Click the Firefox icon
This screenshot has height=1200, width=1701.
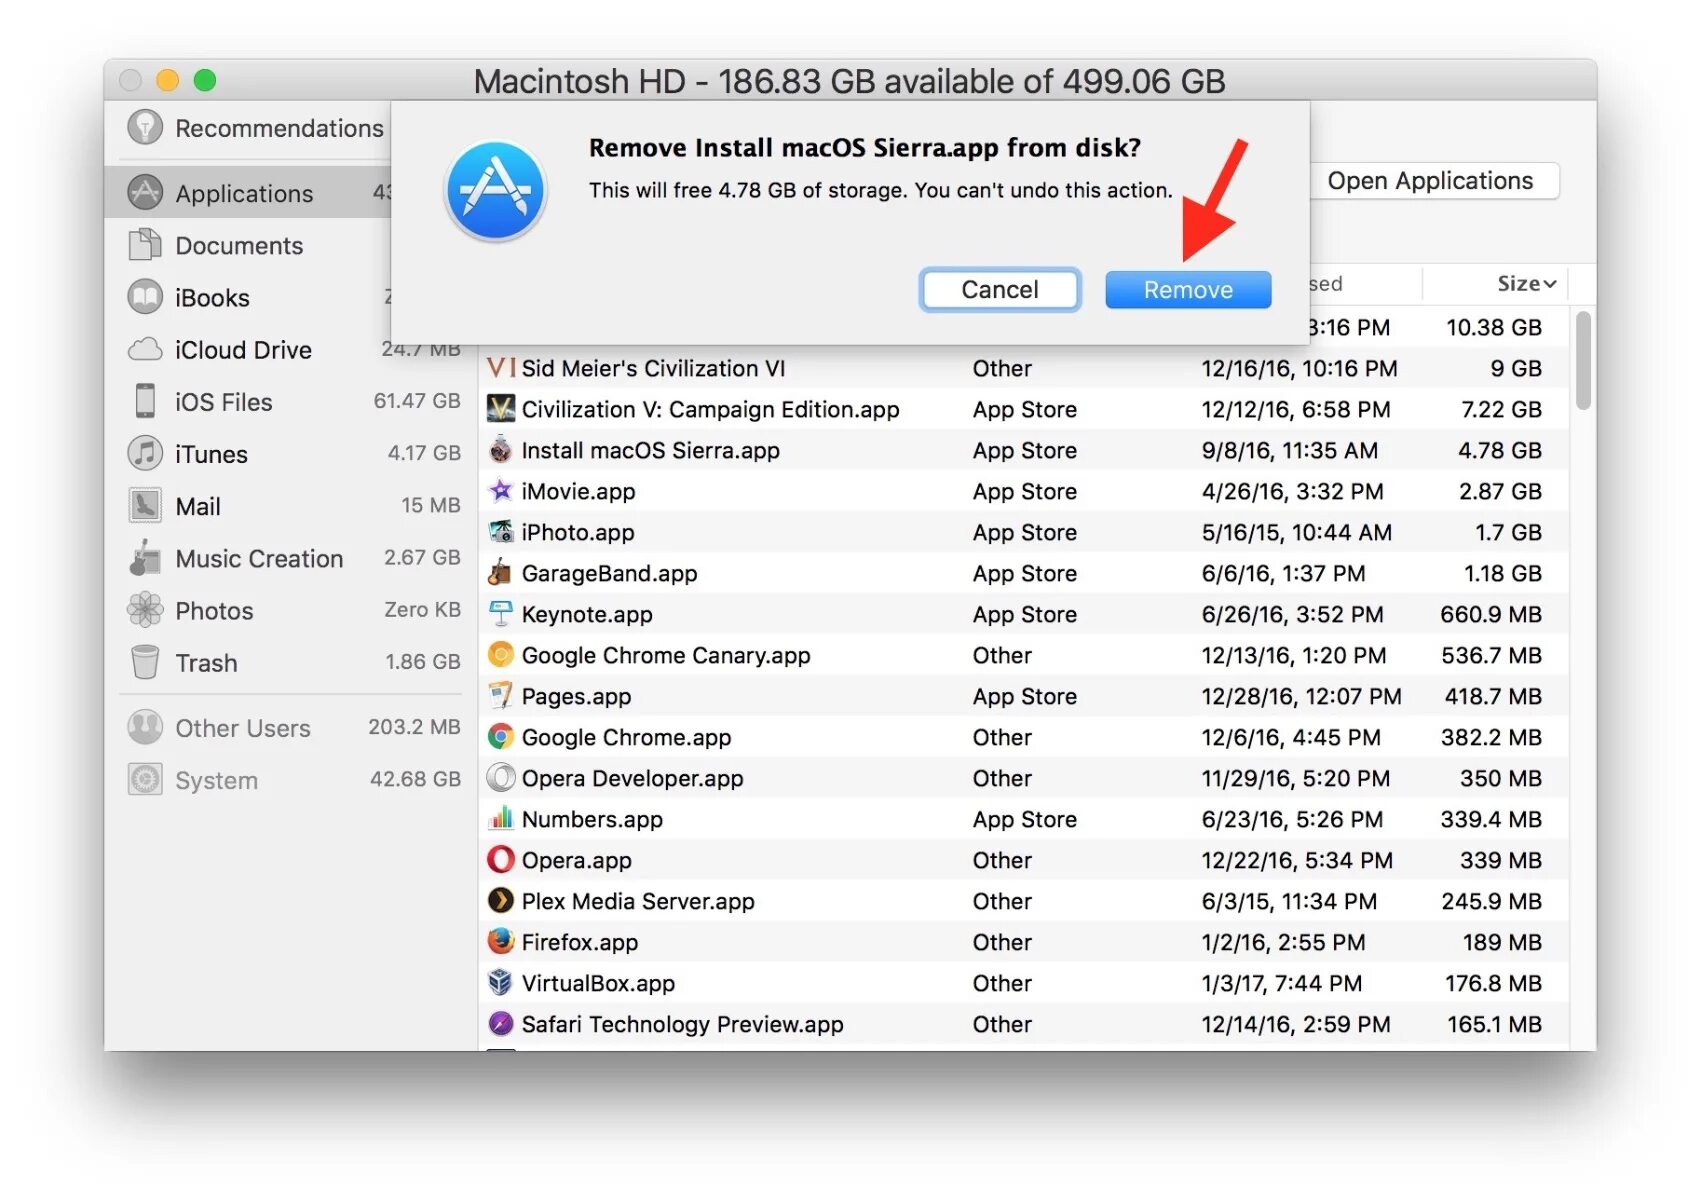coord(501,941)
